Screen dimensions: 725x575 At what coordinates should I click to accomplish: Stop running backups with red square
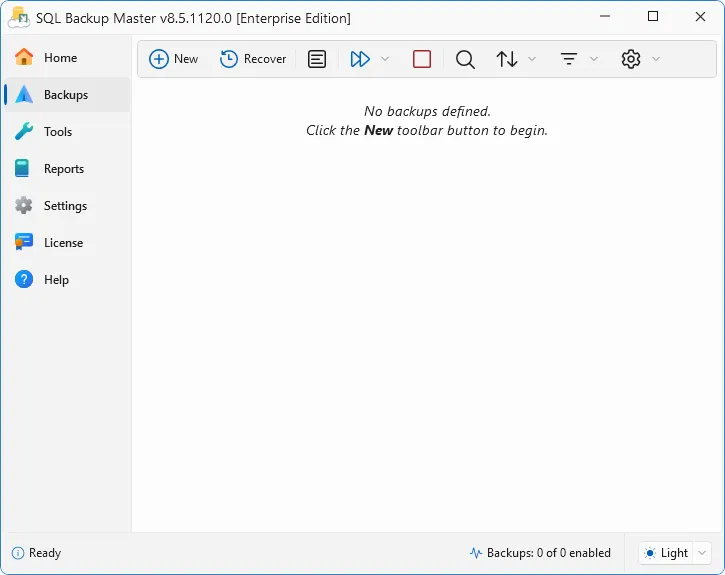tap(422, 59)
